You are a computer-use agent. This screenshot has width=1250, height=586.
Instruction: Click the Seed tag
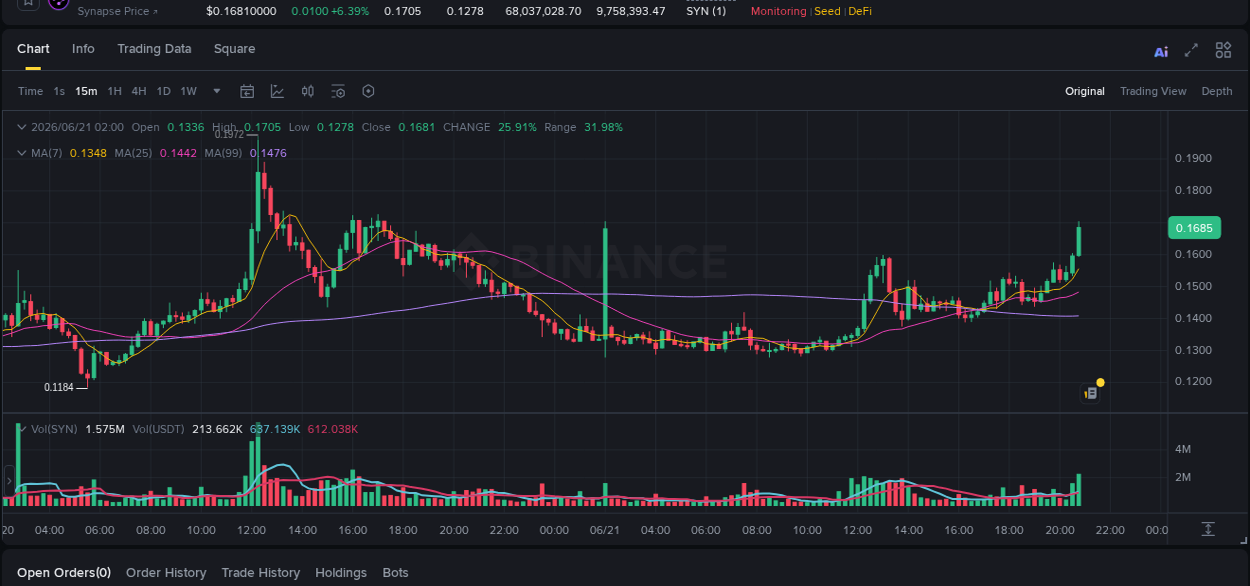827,11
